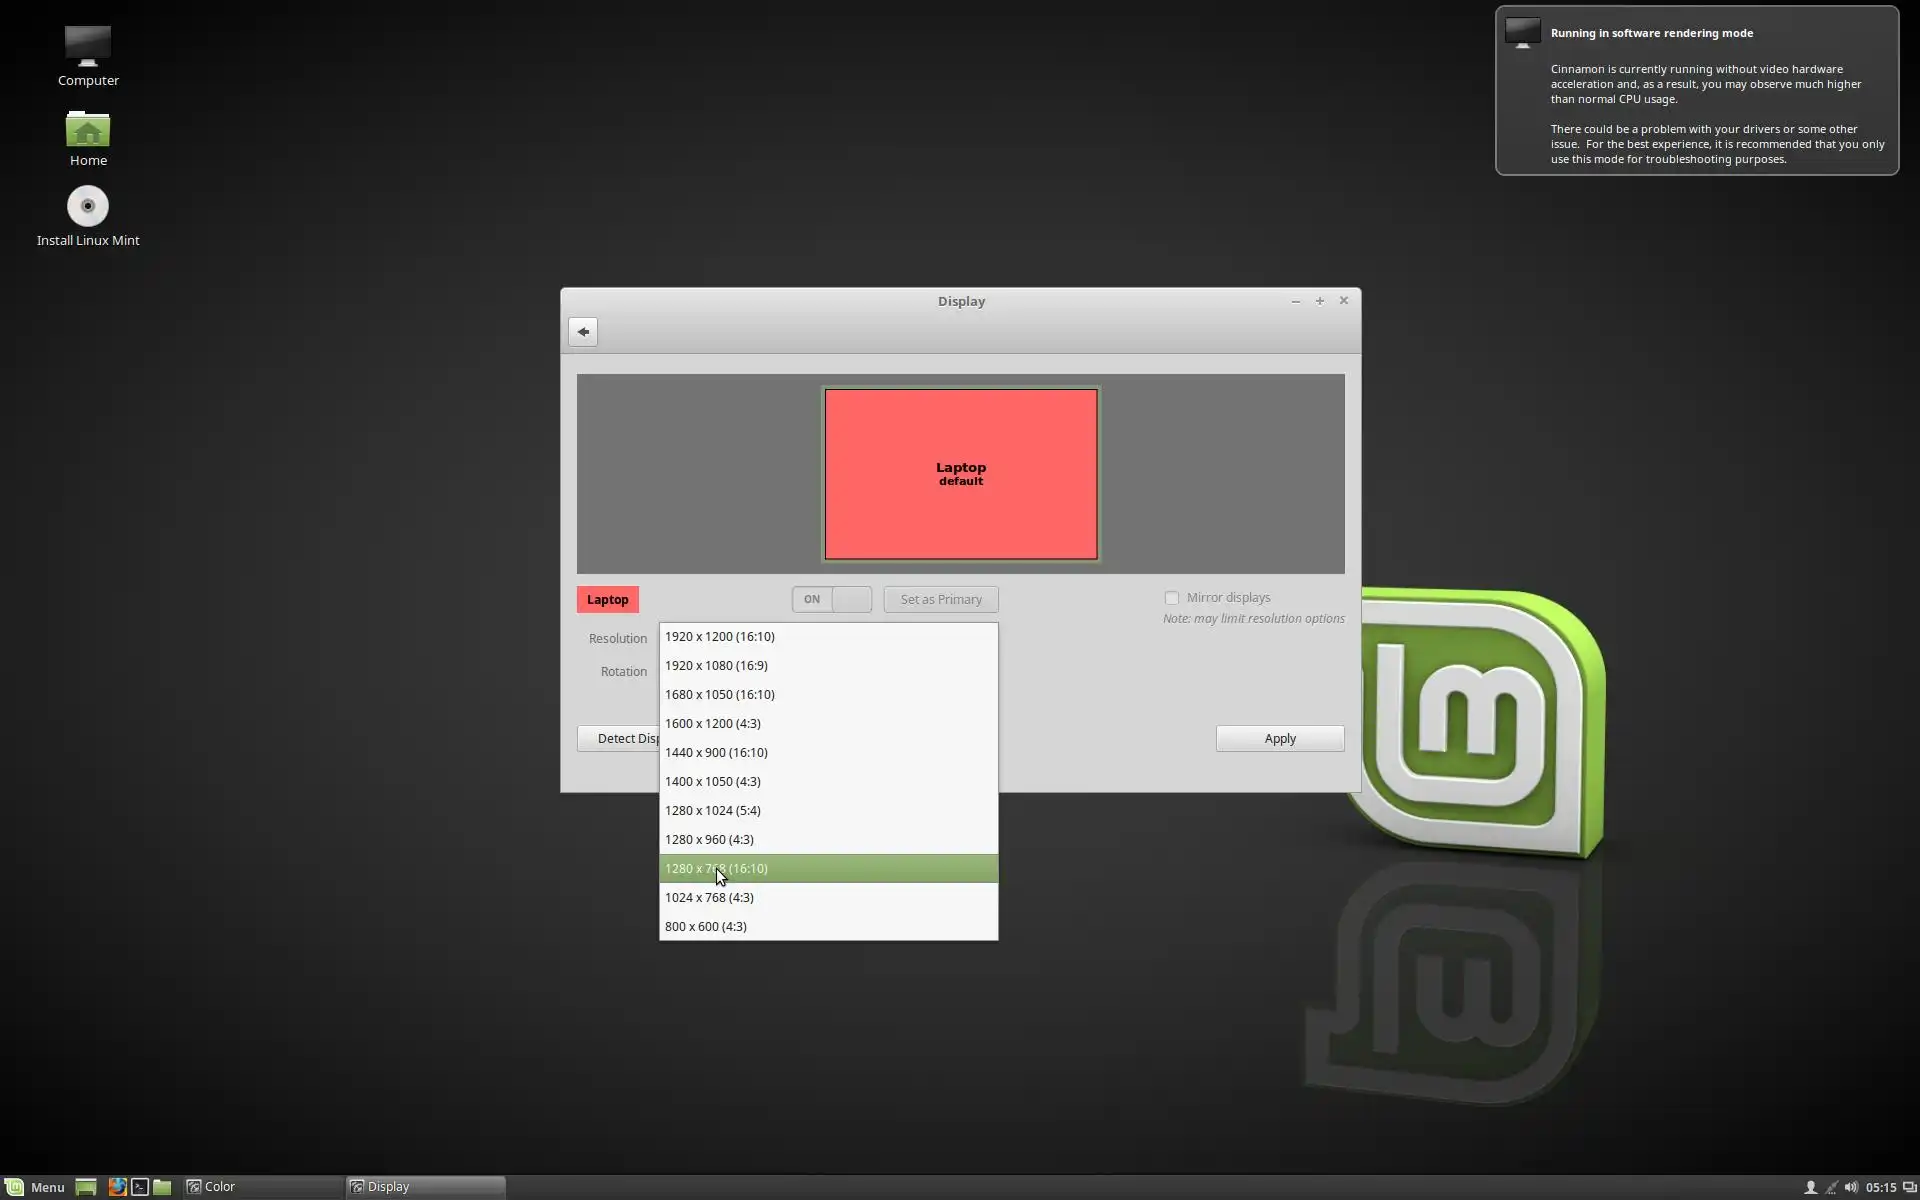This screenshot has width=1920, height=1200.
Task: Toggle the Laptop display ON switch
Action: coord(832,599)
